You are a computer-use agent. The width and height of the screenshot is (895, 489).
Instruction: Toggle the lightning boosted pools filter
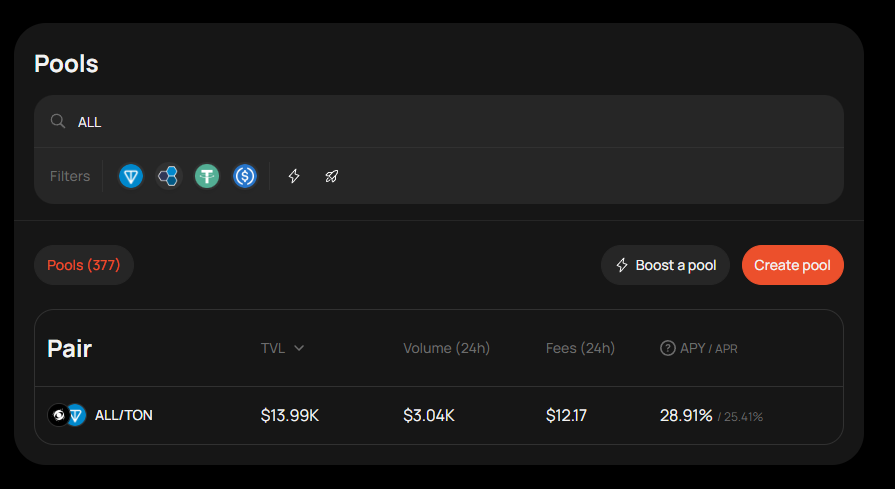tap(294, 176)
